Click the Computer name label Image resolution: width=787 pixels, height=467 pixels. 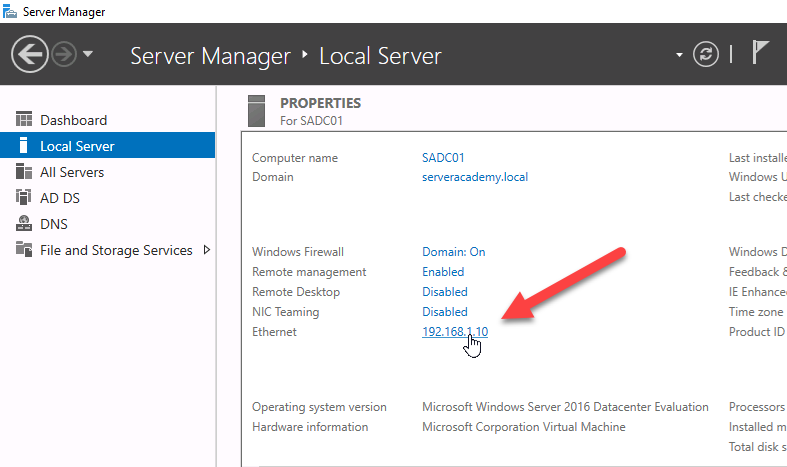[295, 158]
